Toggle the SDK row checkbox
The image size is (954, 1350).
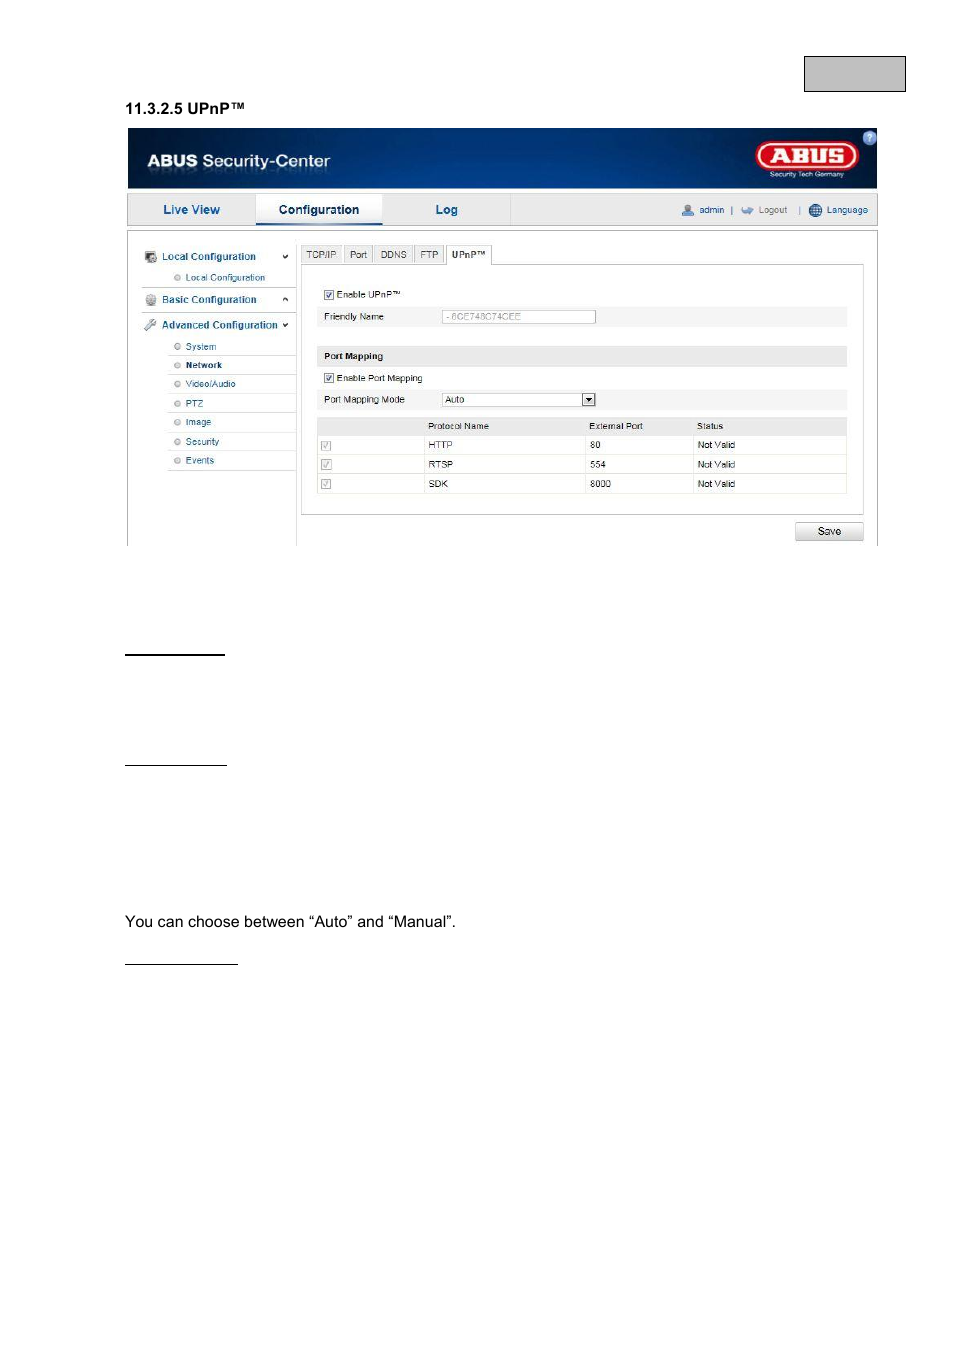(326, 484)
